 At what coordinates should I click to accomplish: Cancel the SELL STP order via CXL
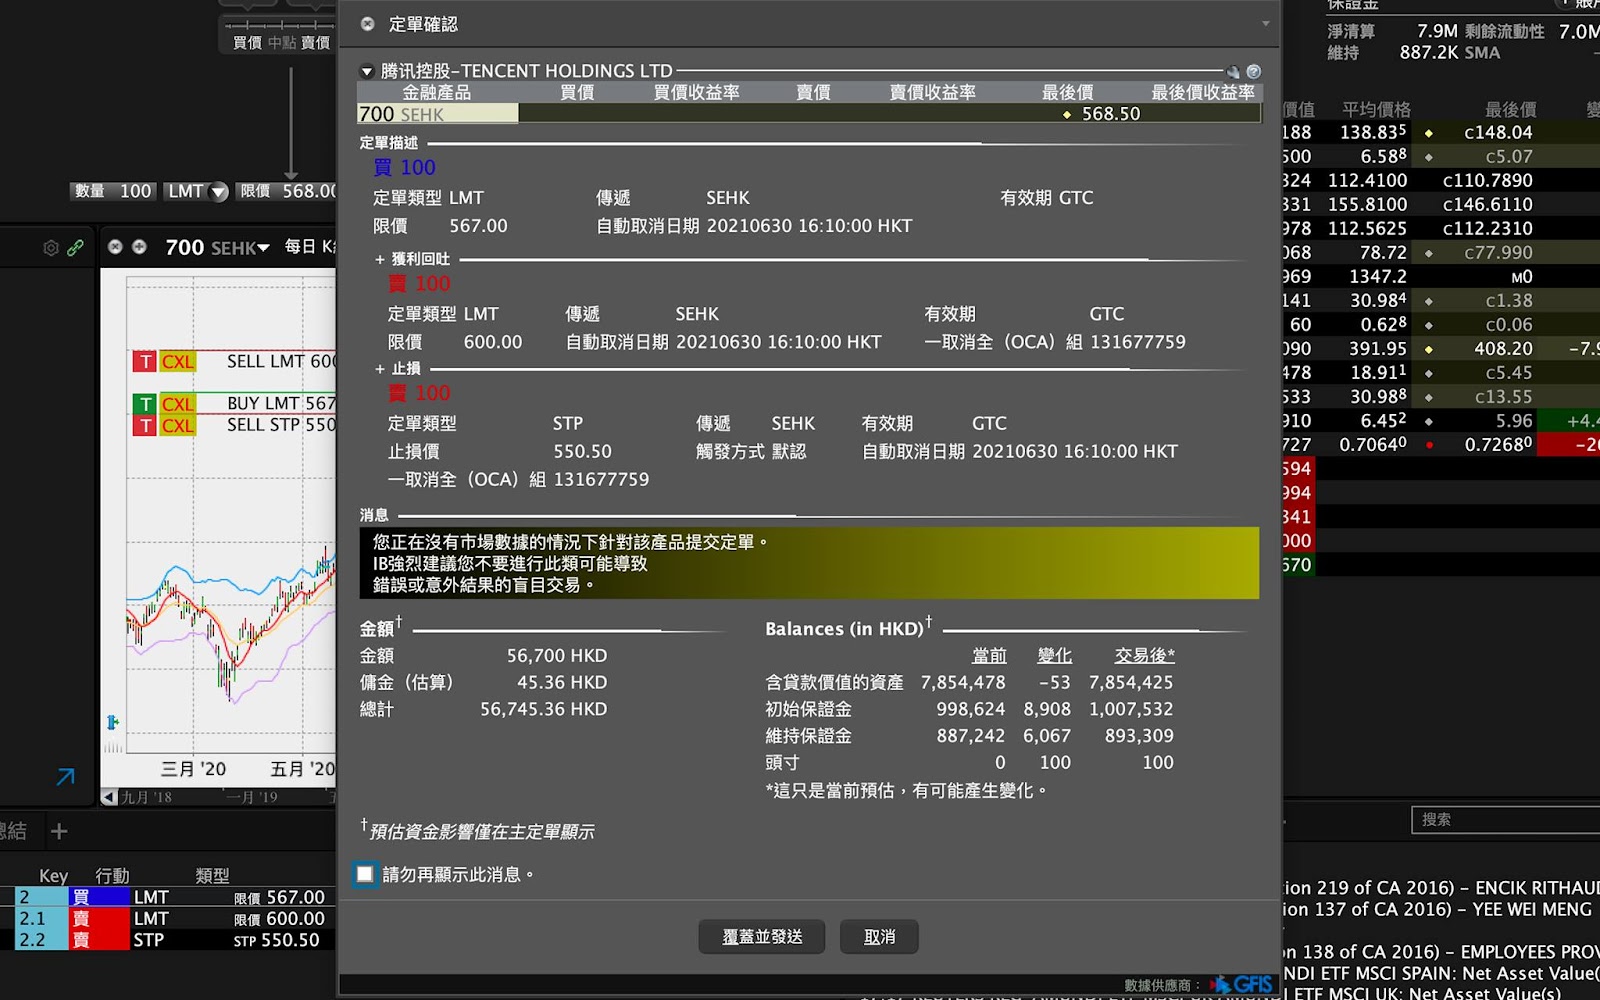click(x=178, y=426)
